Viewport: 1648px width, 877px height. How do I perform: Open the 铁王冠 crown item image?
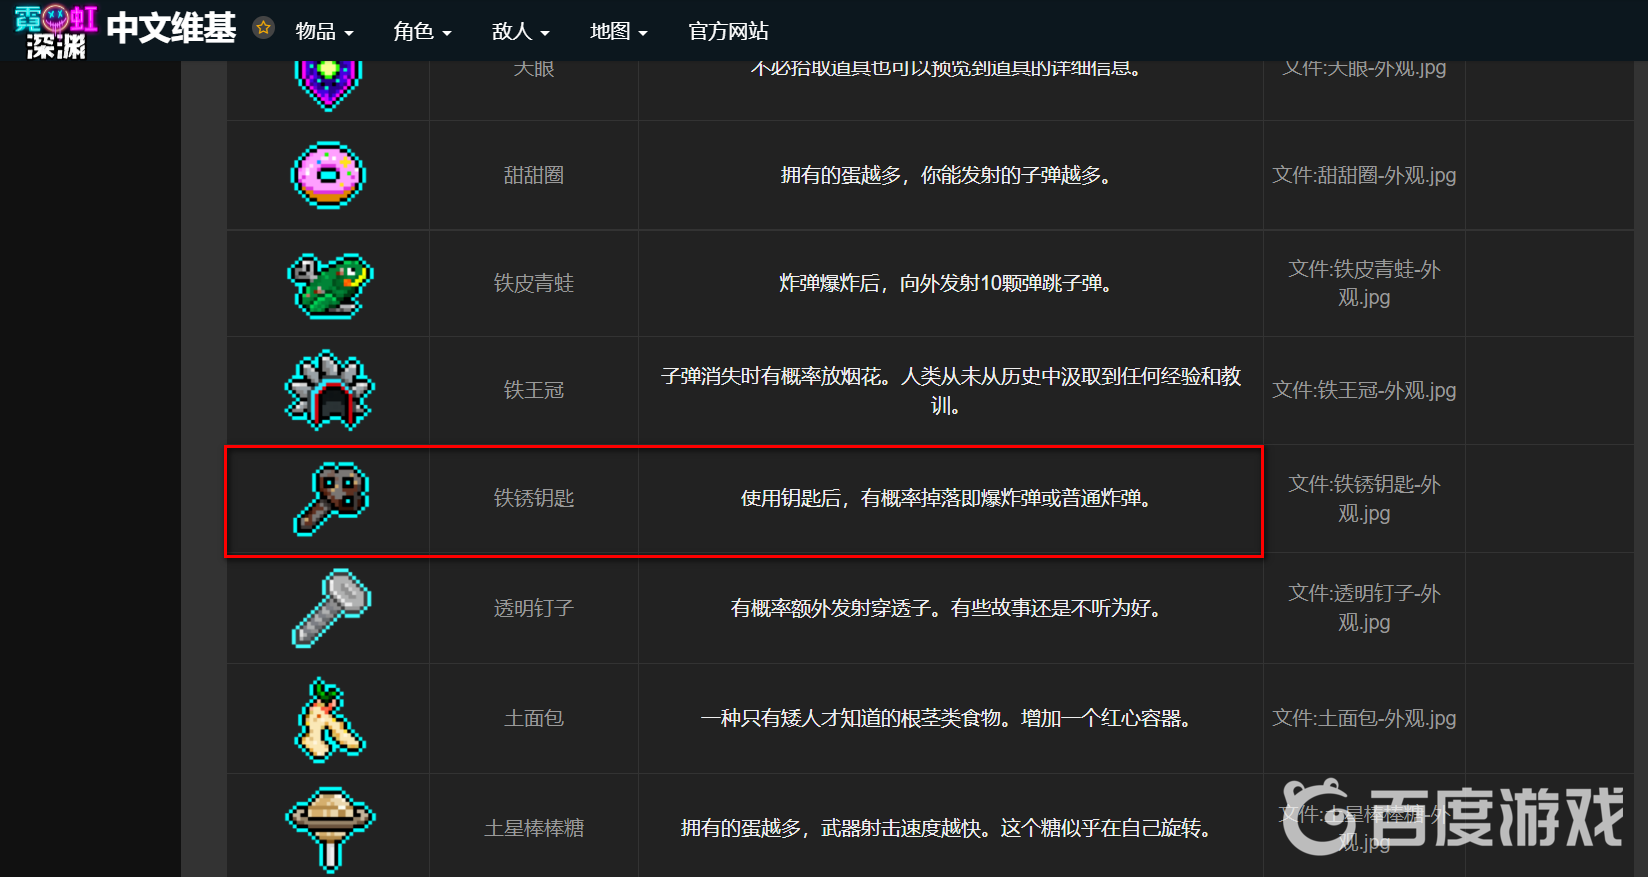pyautogui.click(x=329, y=390)
